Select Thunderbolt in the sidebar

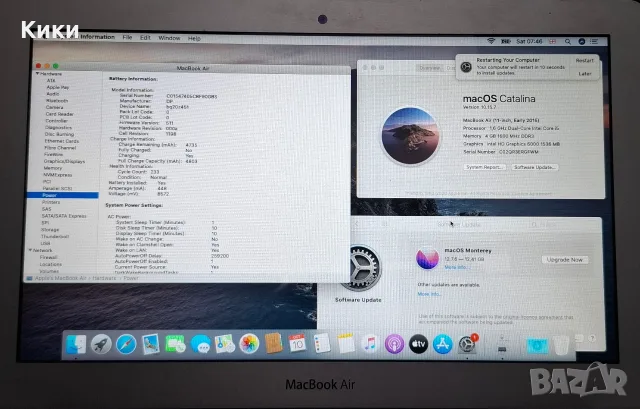pyautogui.click(x=55, y=237)
